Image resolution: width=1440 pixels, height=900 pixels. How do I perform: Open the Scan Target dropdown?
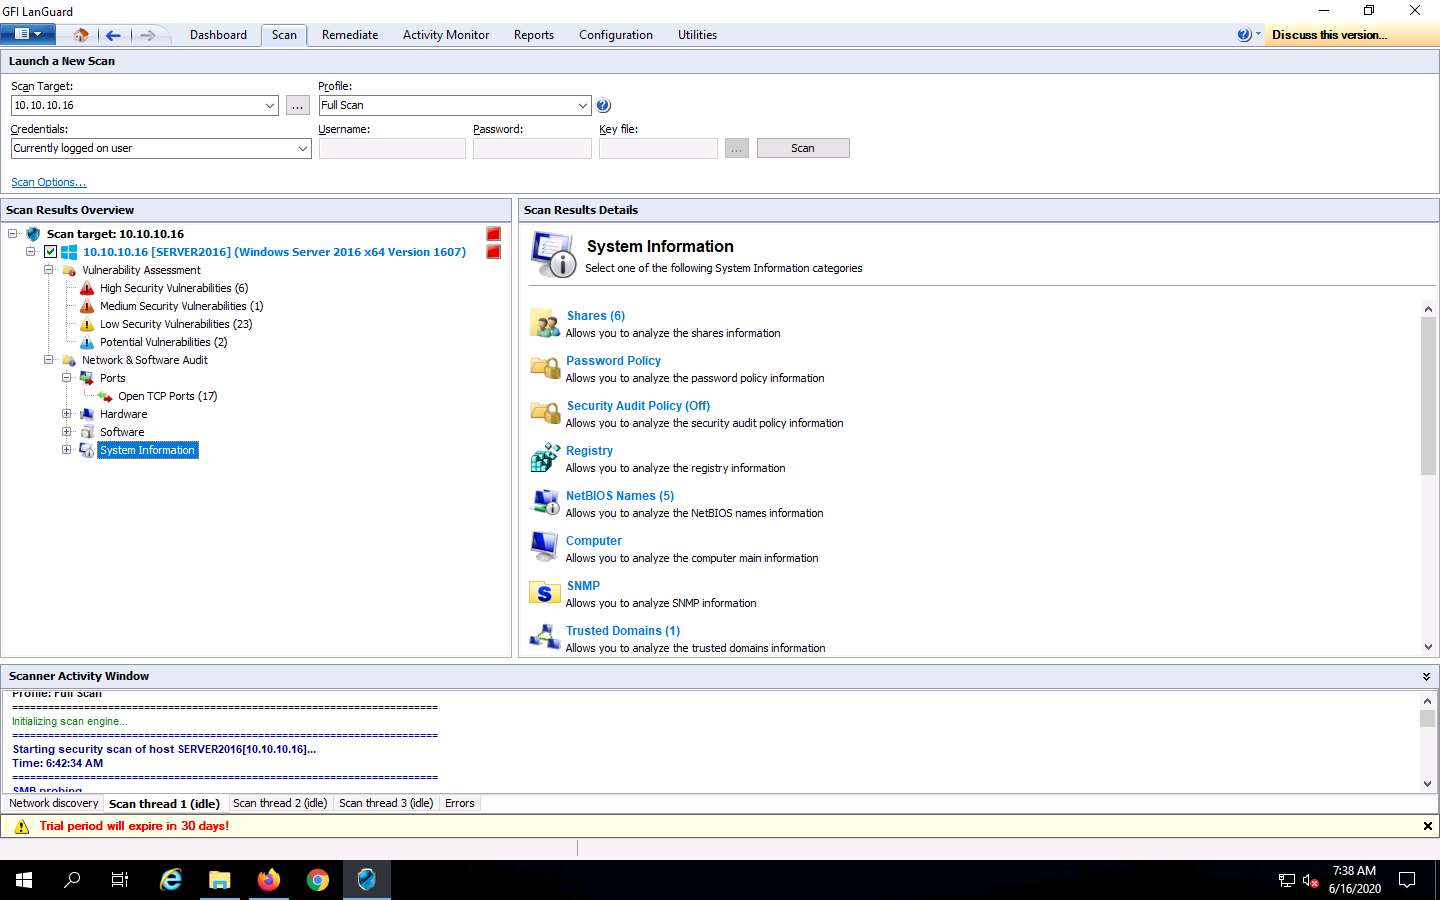[270, 105]
